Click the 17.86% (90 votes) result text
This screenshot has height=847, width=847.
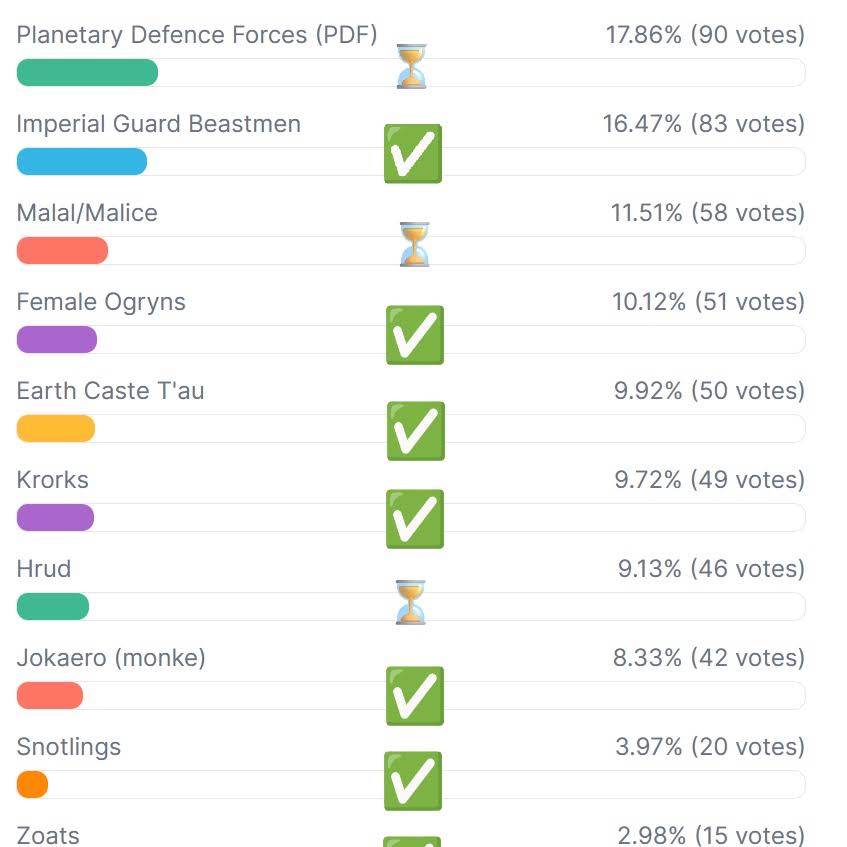click(x=705, y=35)
